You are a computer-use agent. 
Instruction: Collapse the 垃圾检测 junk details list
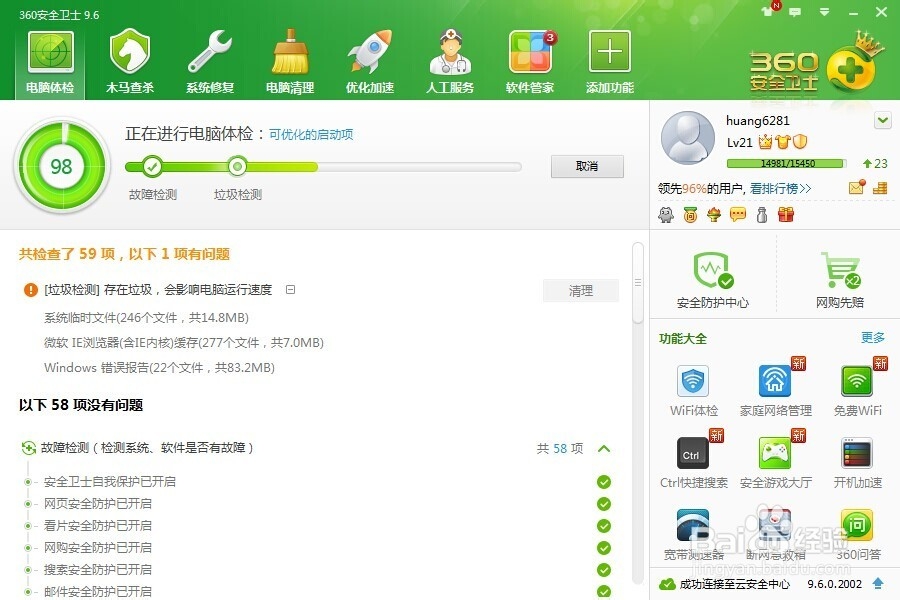click(290, 289)
